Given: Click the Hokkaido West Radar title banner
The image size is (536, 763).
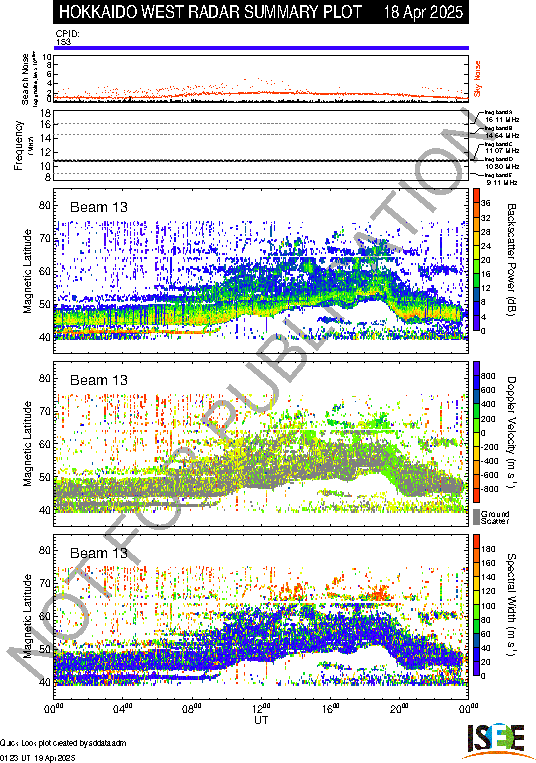Looking at the screenshot, I should pos(261,12).
